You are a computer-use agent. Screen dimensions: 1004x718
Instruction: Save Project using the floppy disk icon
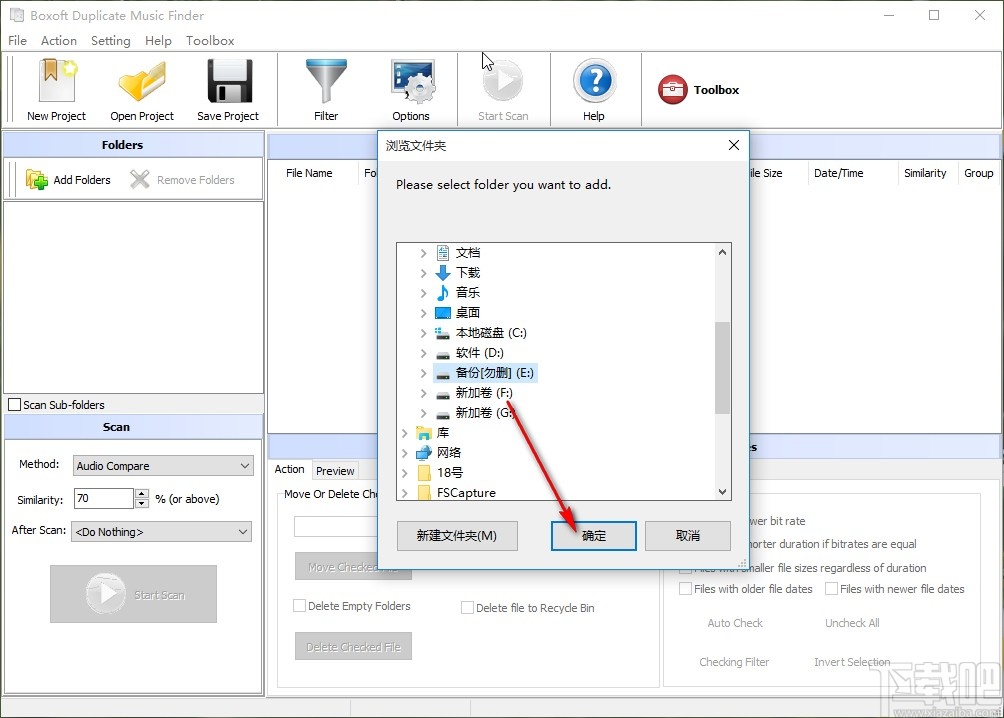tap(229, 81)
